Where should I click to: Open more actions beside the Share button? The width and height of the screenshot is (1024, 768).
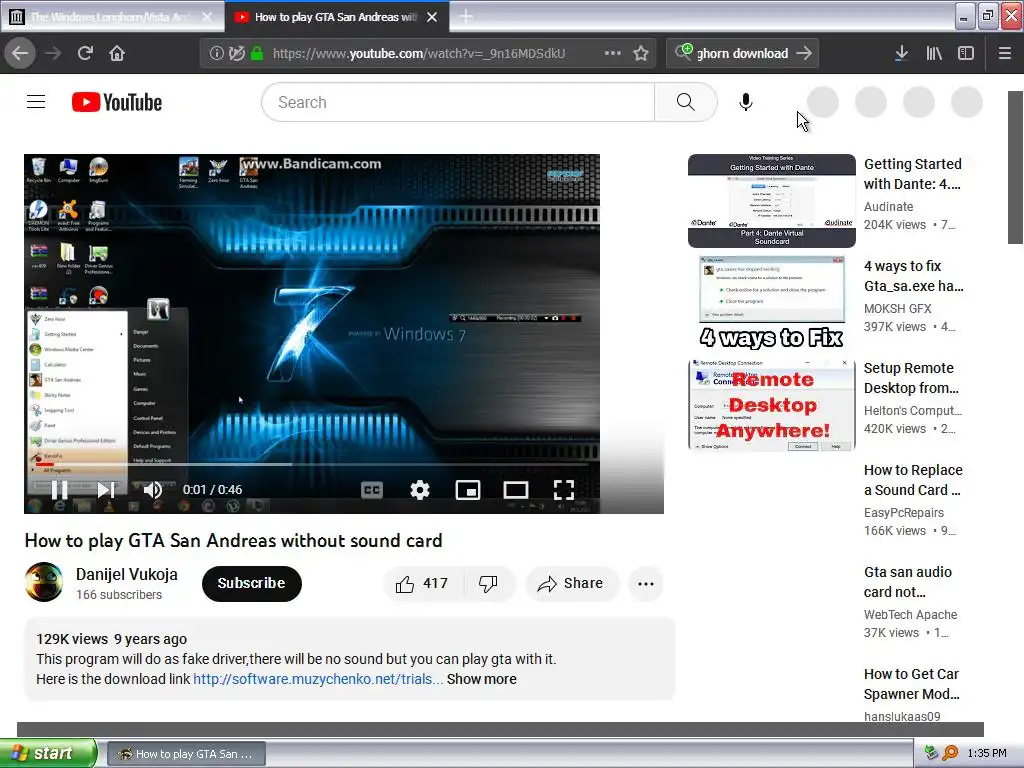[646, 584]
